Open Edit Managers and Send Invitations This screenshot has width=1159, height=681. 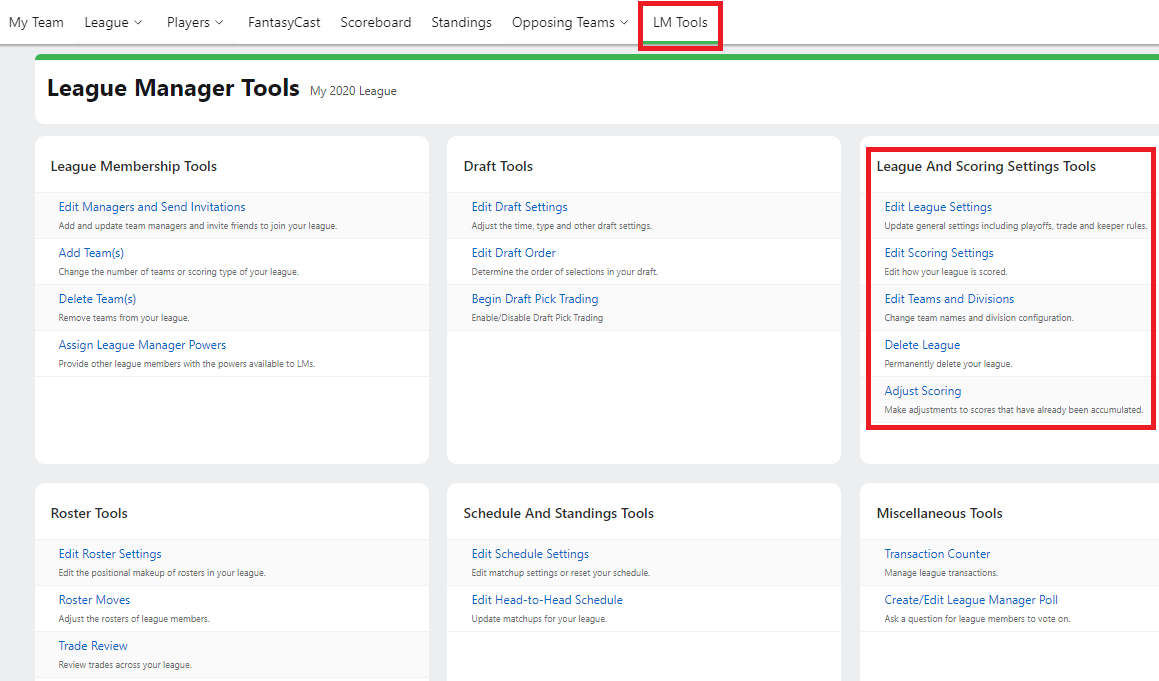(x=152, y=207)
